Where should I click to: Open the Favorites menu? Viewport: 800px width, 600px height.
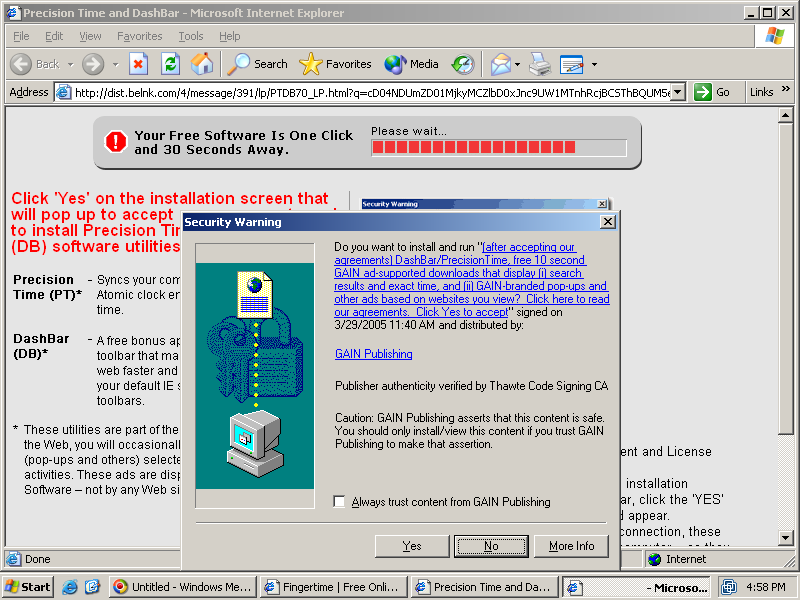coord(139,36)
